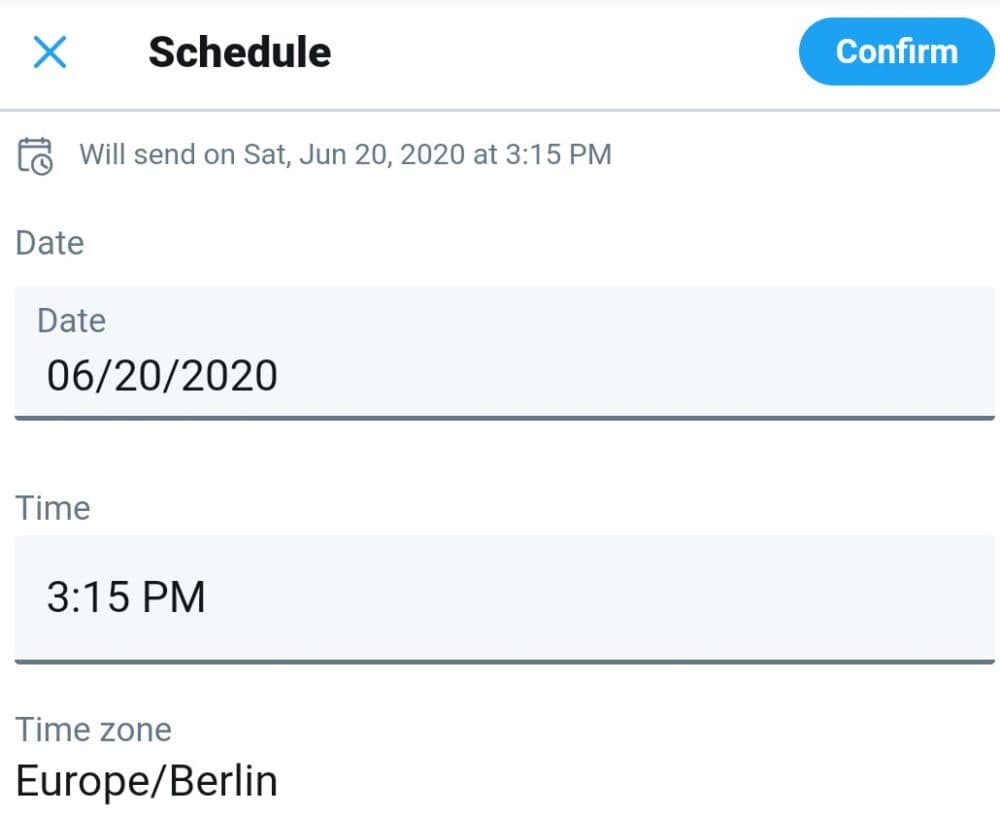Click the small "Date" label inside the field
This screenshot has height=817, width=1000.
(71, 321)
